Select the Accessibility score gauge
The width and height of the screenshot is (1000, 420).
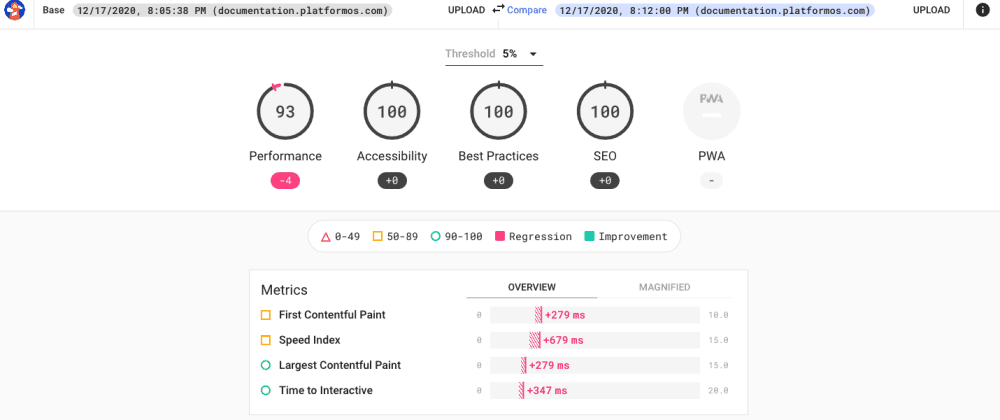392,112
